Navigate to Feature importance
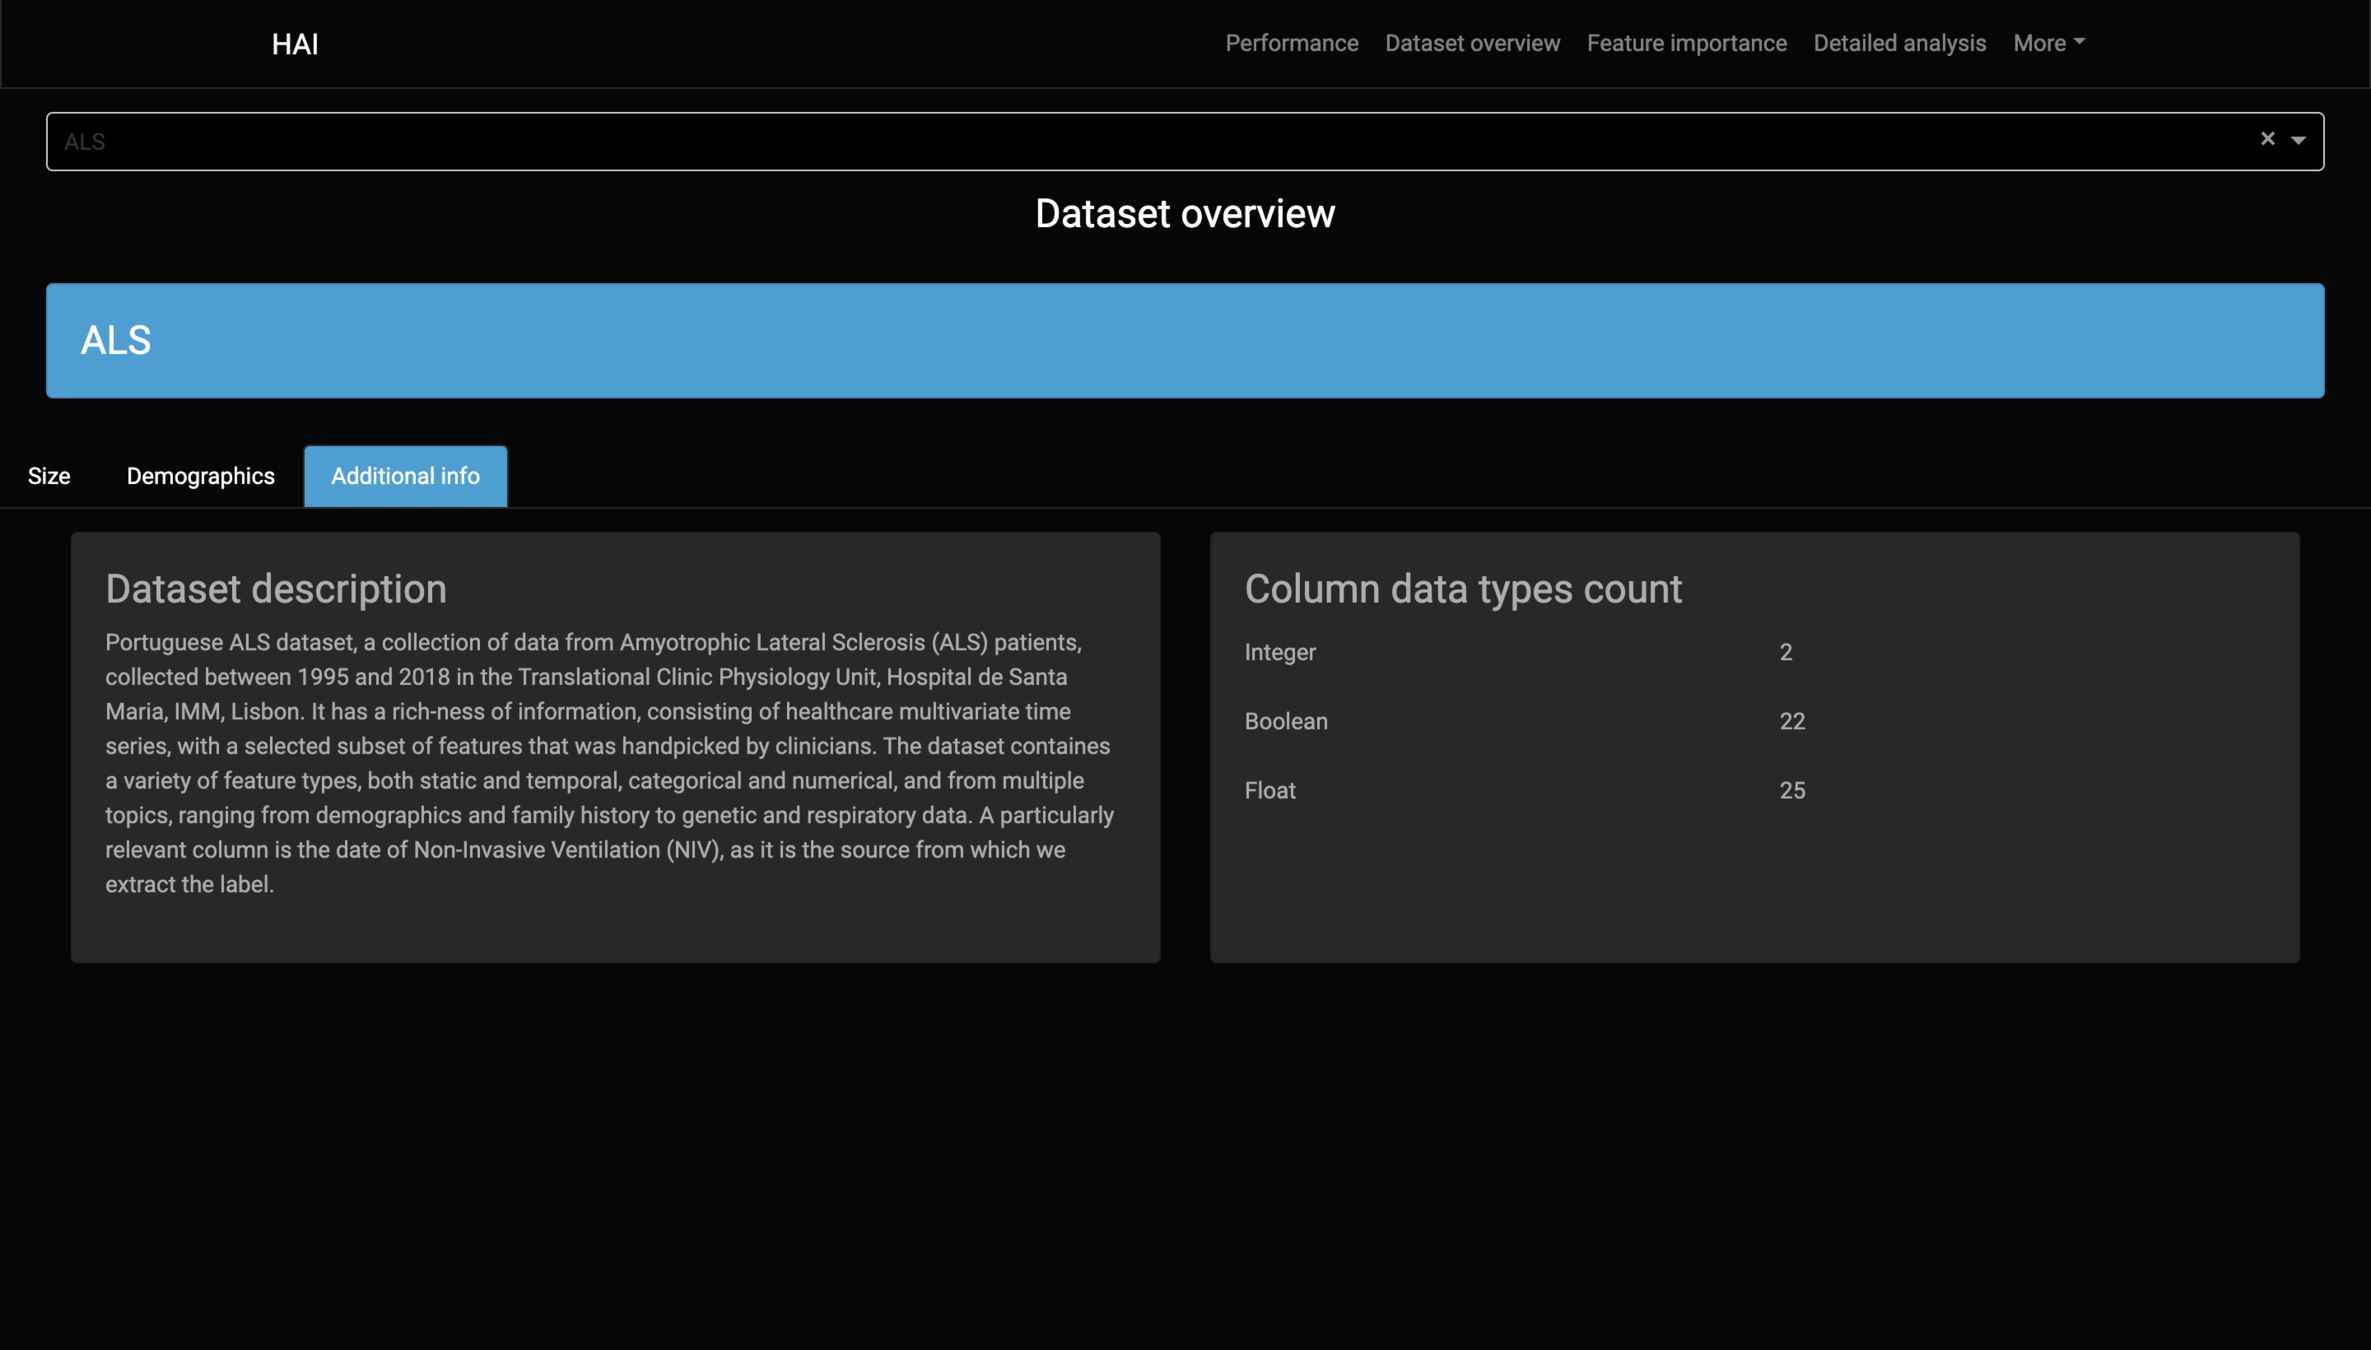 click(1686, 43)
